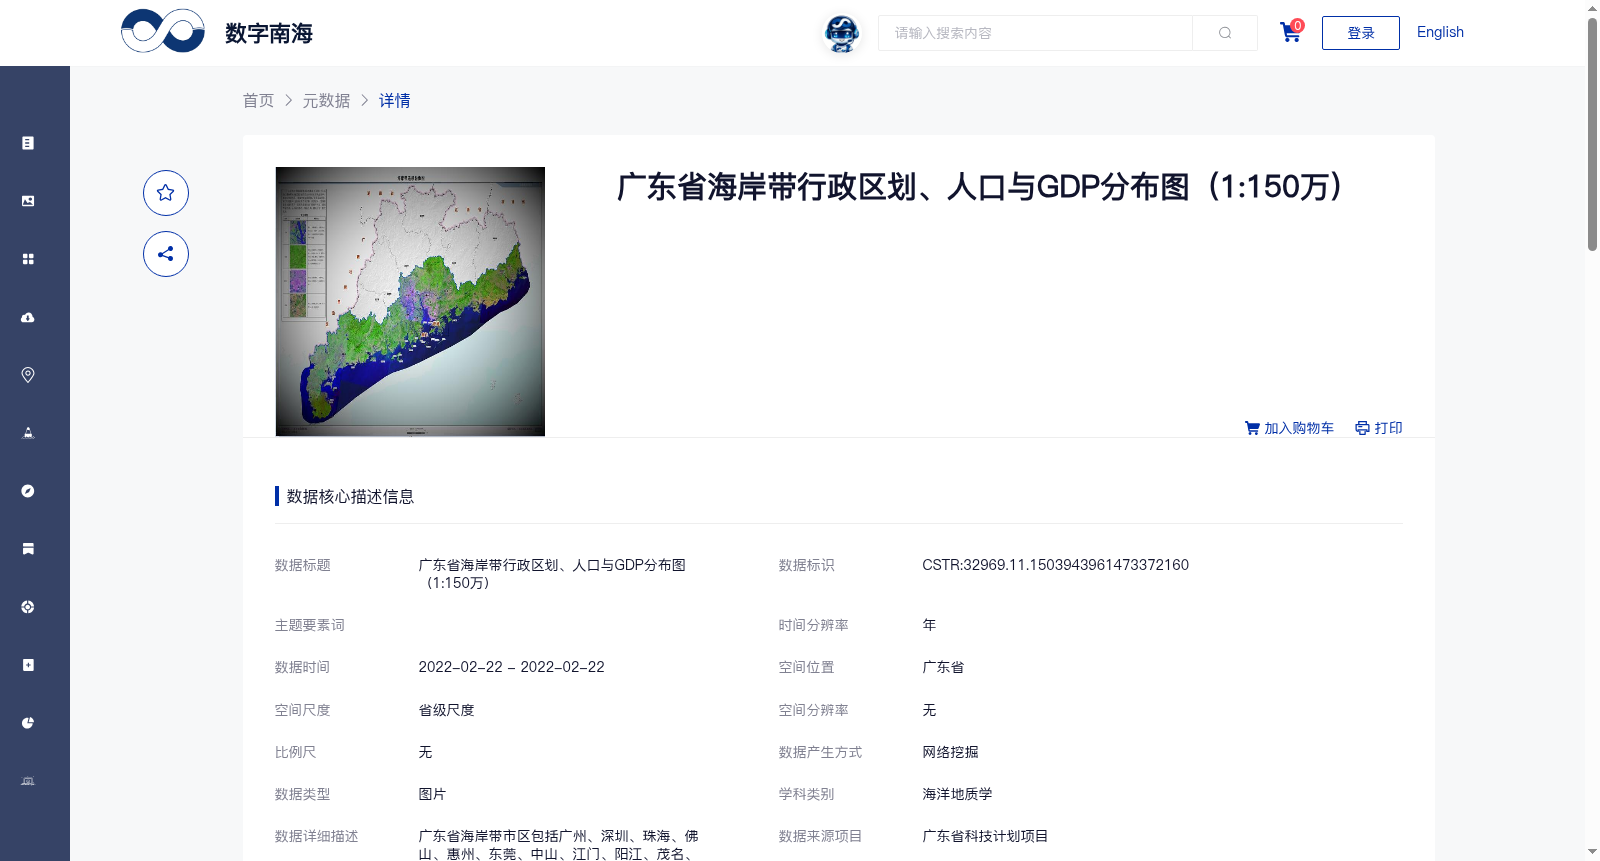
Task: Click the date range 2022-02-22 value
Action: tap(511, 667)
